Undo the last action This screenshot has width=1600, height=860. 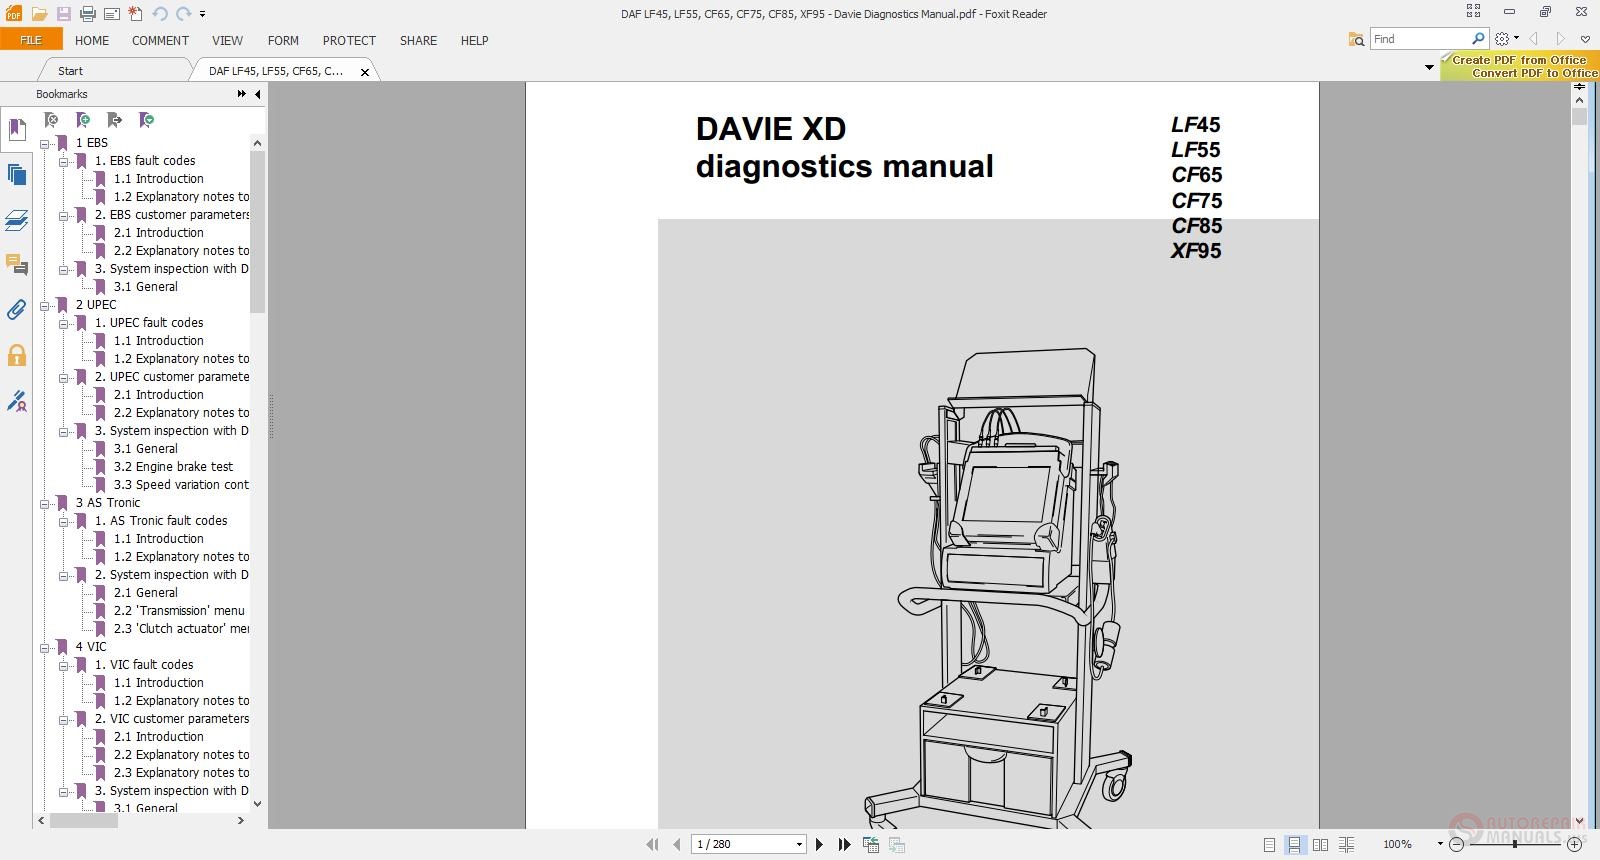159,14
